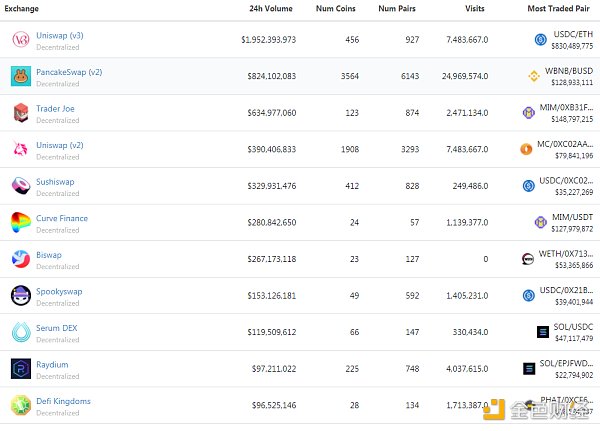The width and height of the screenshot is (600, 431).
Task: Click the Trader Joe logo icon
Action: pyautogui.click(x=21, y=113)
